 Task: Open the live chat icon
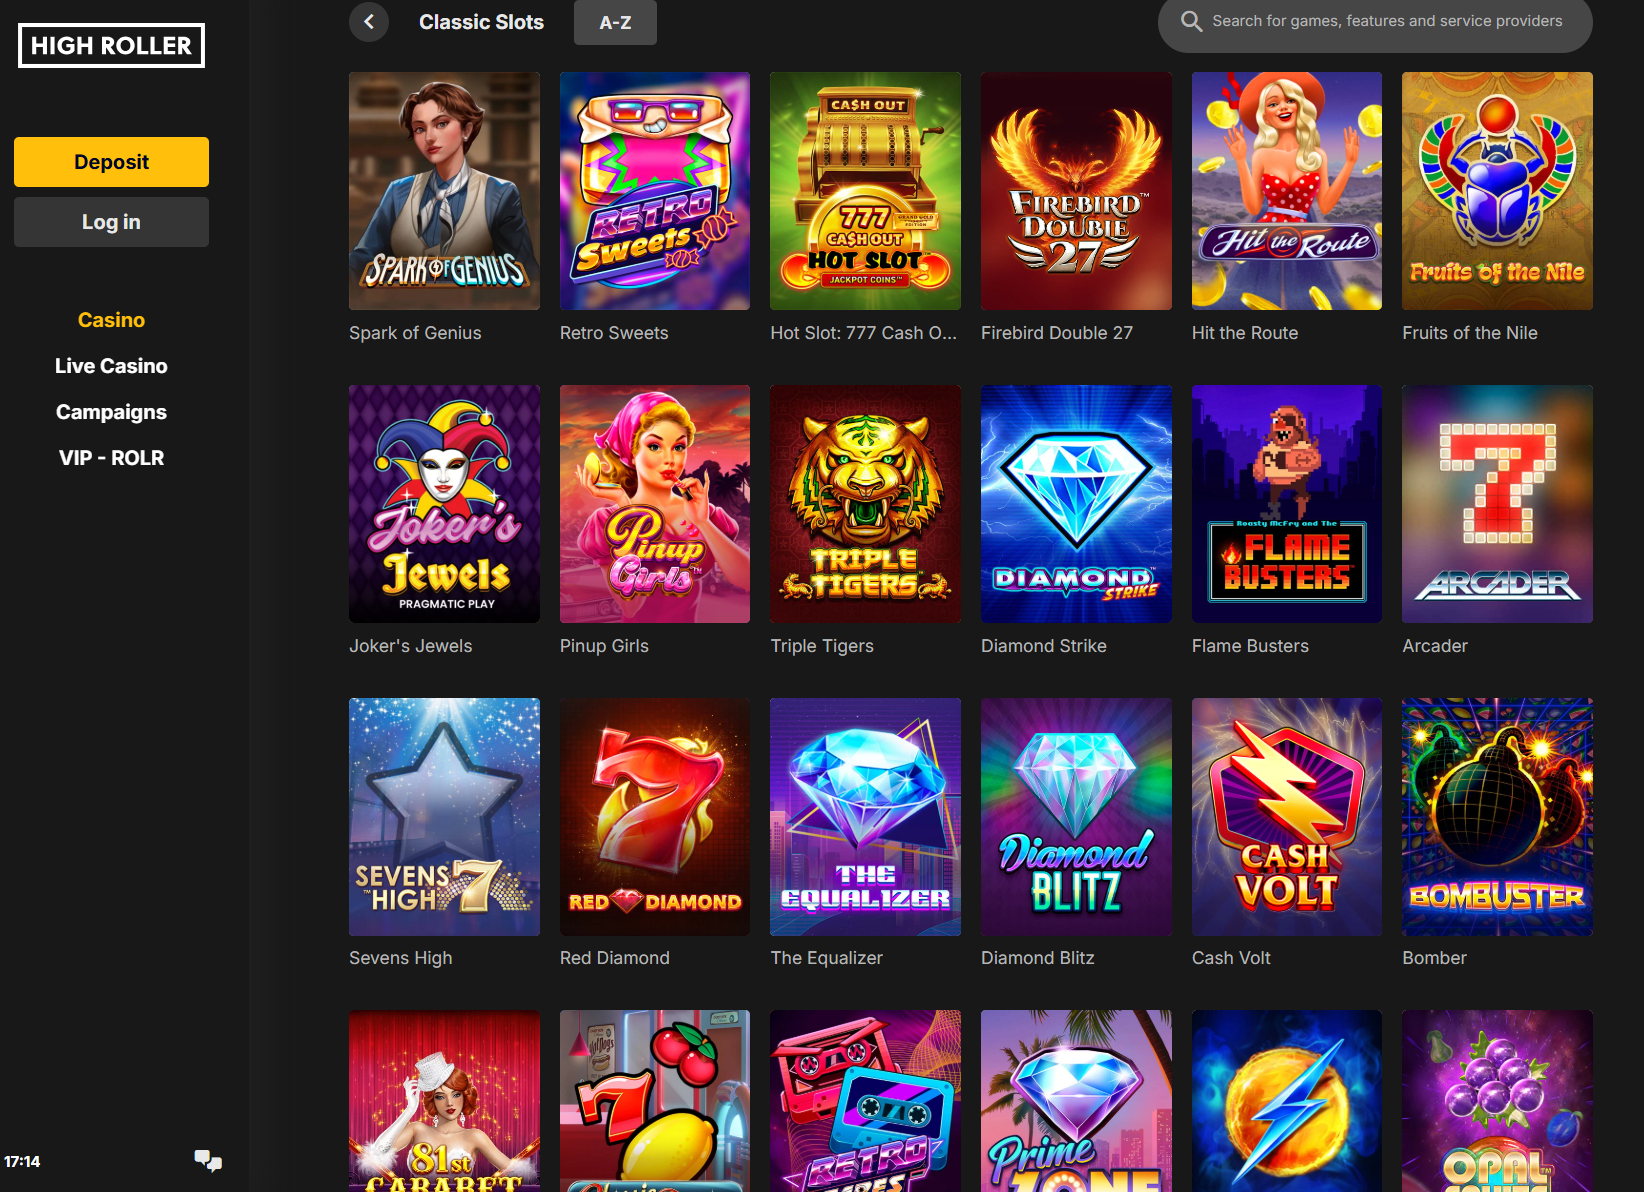pyautogui.click(x=208, y=1160)
